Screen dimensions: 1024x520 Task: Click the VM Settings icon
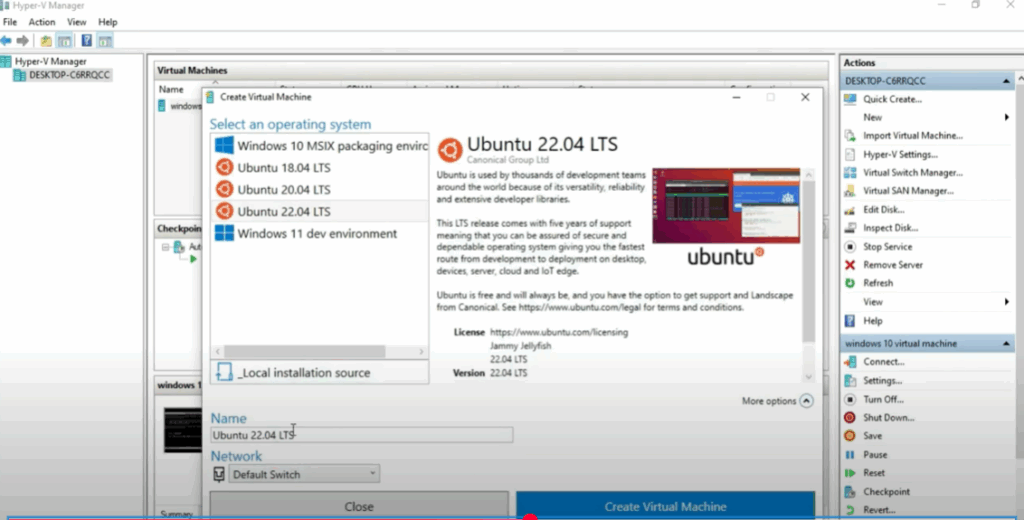(850, 381)
